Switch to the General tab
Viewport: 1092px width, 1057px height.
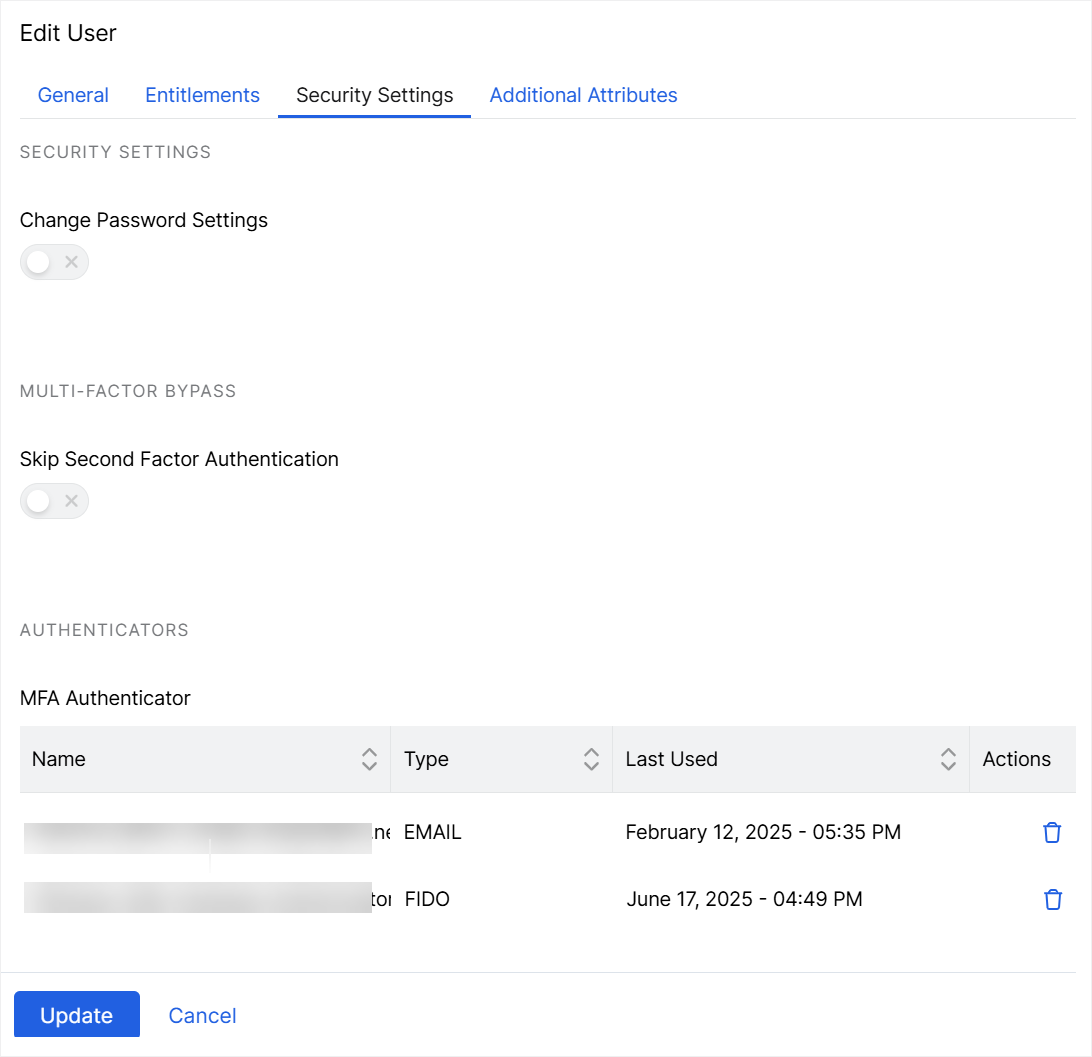(73, 95)
